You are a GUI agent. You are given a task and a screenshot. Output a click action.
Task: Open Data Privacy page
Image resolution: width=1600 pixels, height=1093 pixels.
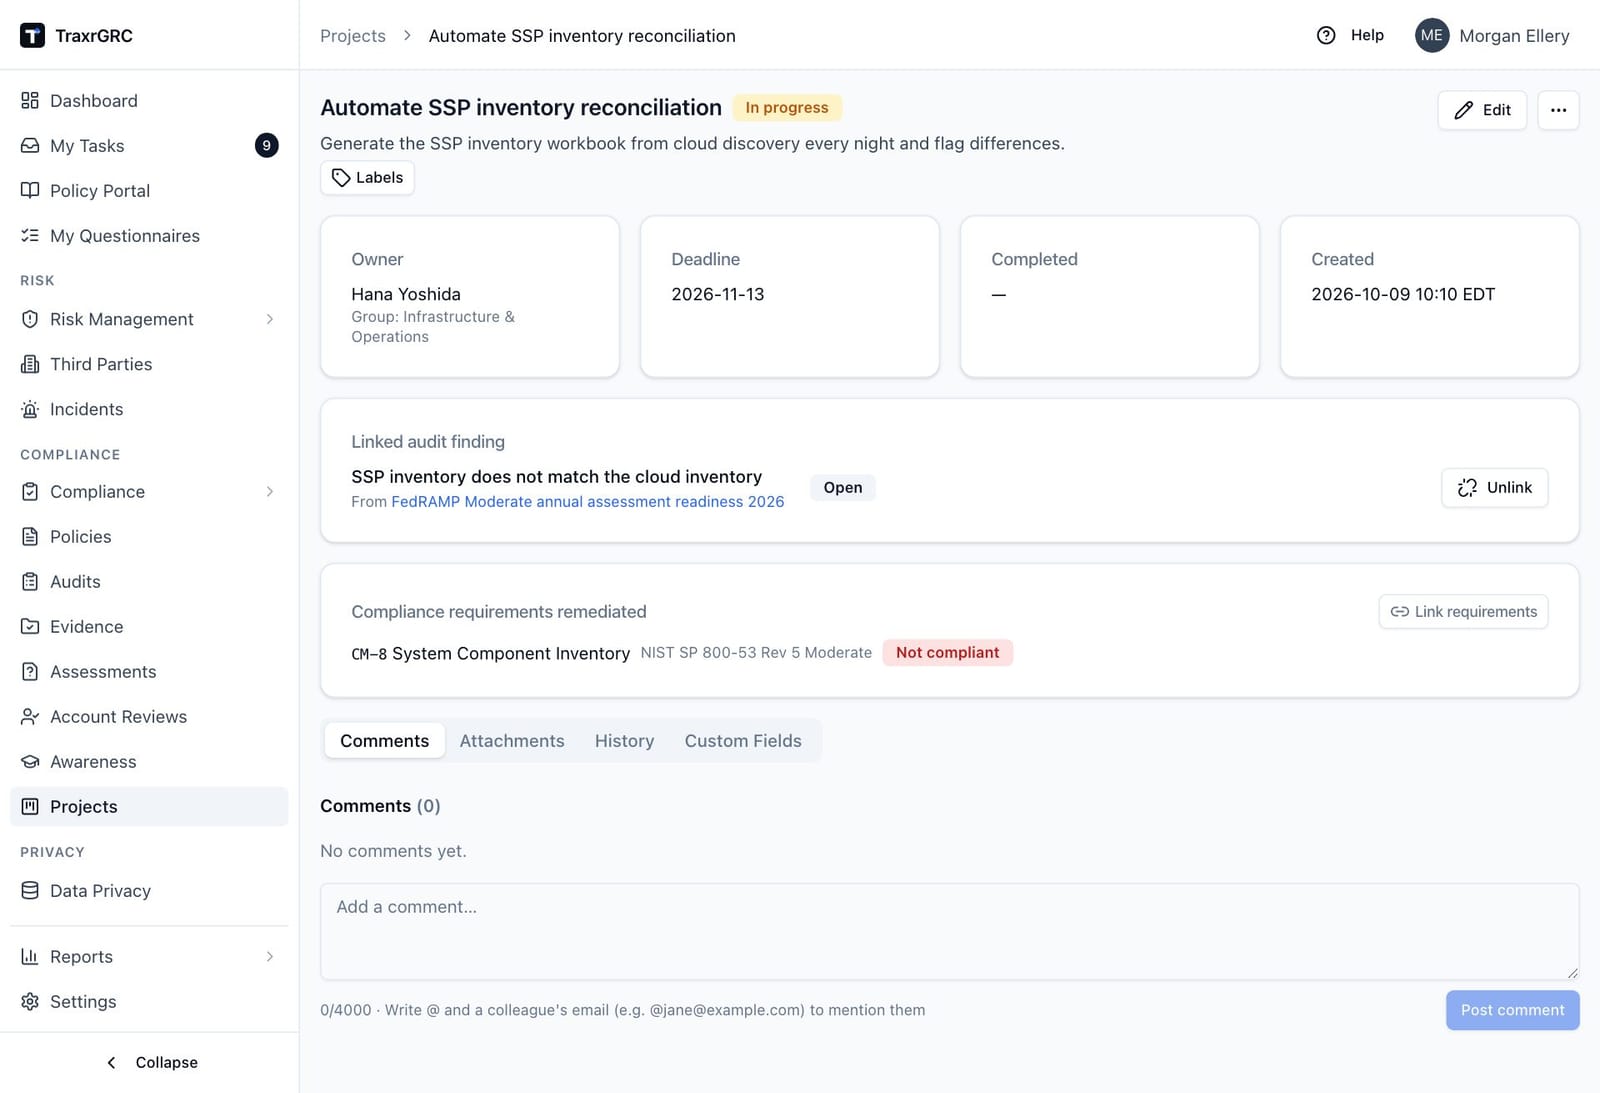coord(149,890)
